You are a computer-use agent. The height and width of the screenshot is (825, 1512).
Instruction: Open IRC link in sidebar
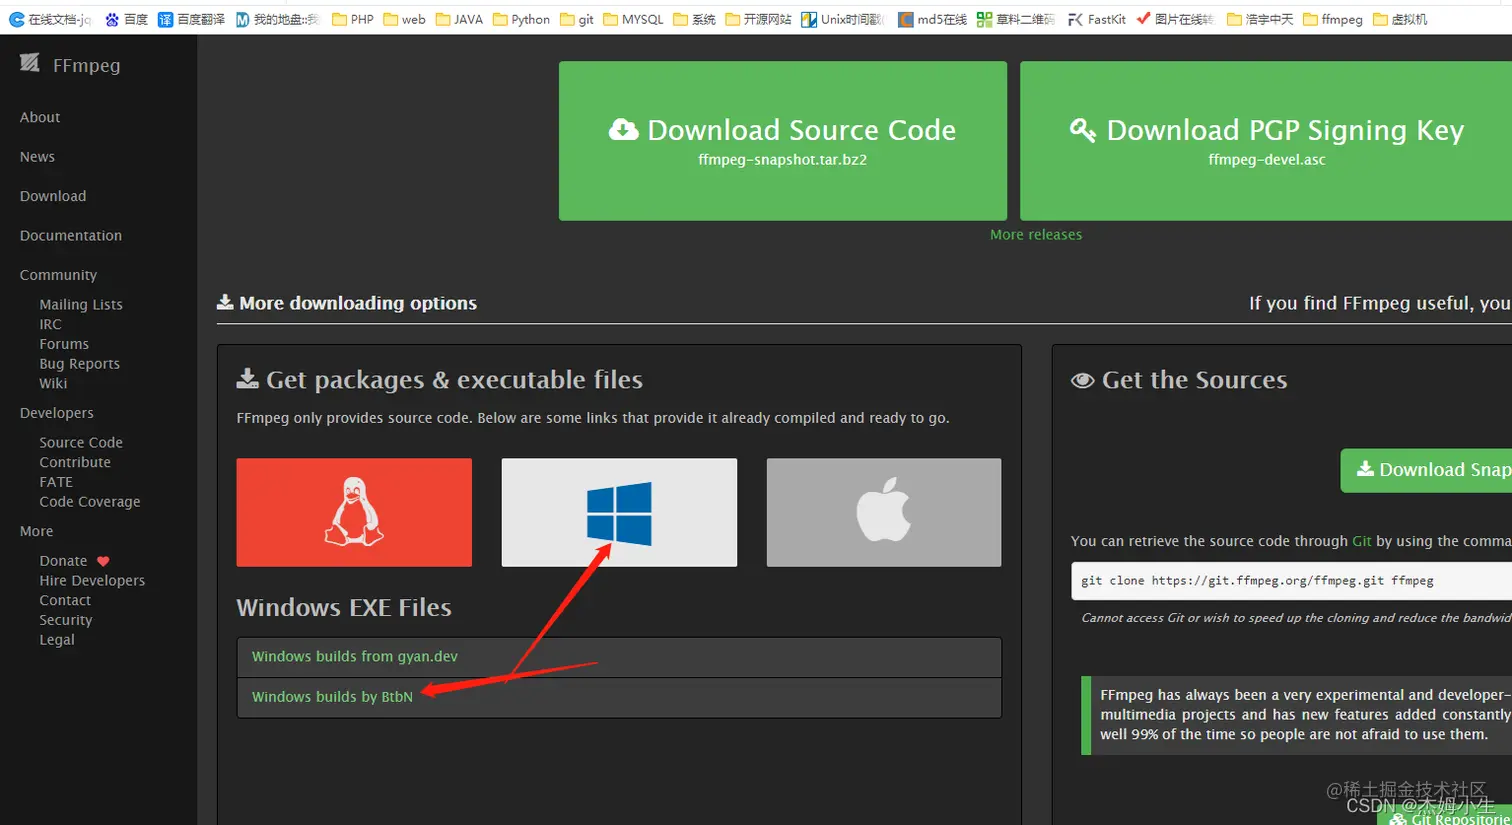[x=50, y=324]
